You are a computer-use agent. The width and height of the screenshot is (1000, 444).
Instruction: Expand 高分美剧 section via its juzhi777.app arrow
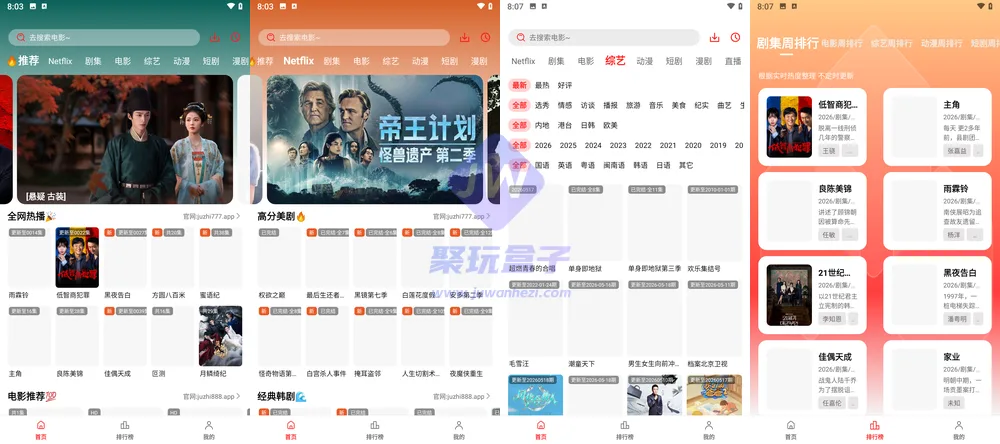coord(489,216)
